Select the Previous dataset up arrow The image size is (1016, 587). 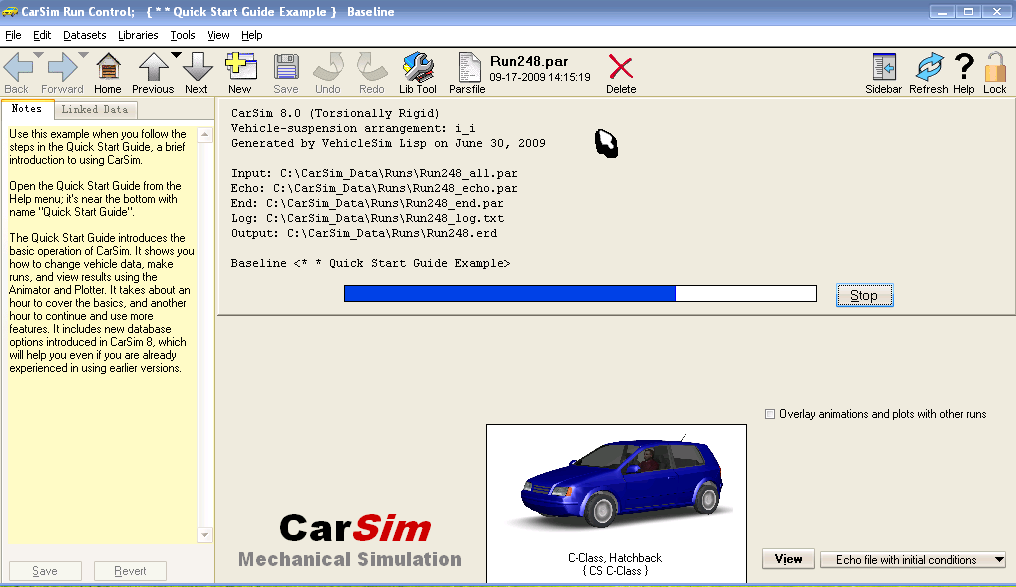point(153,67)
